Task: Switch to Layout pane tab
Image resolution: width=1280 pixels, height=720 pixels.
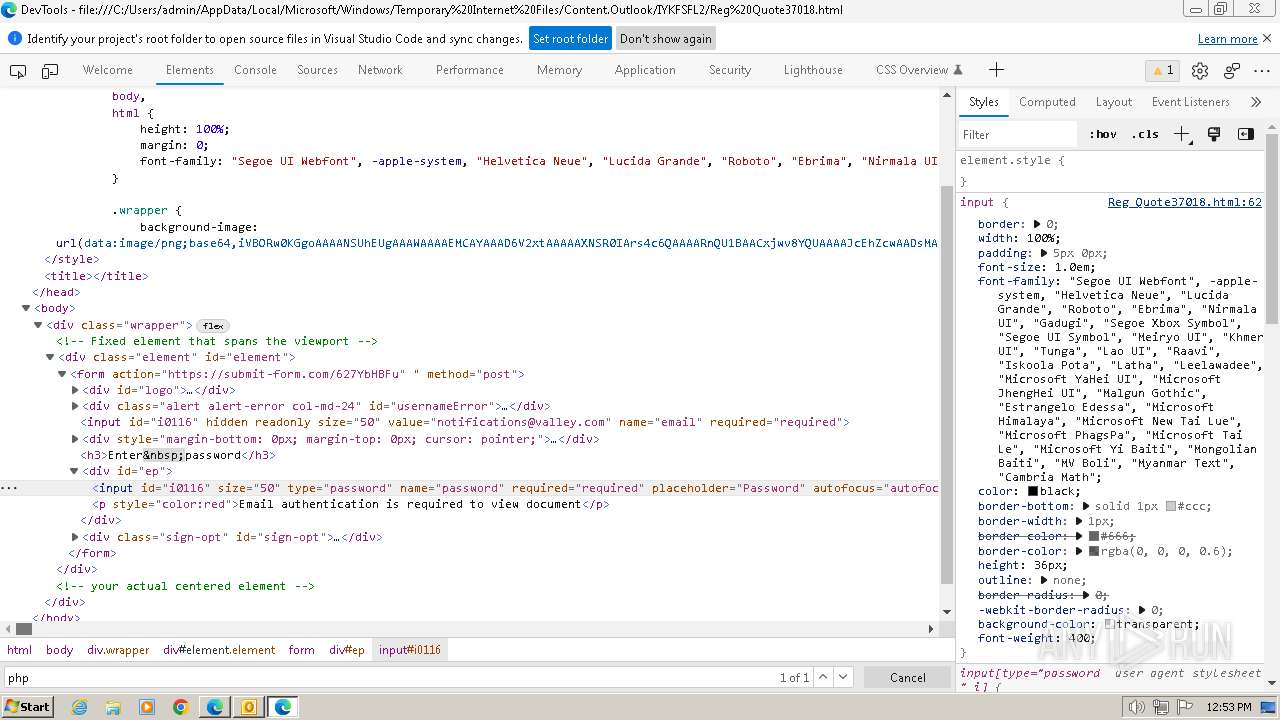Action: 1113,102
